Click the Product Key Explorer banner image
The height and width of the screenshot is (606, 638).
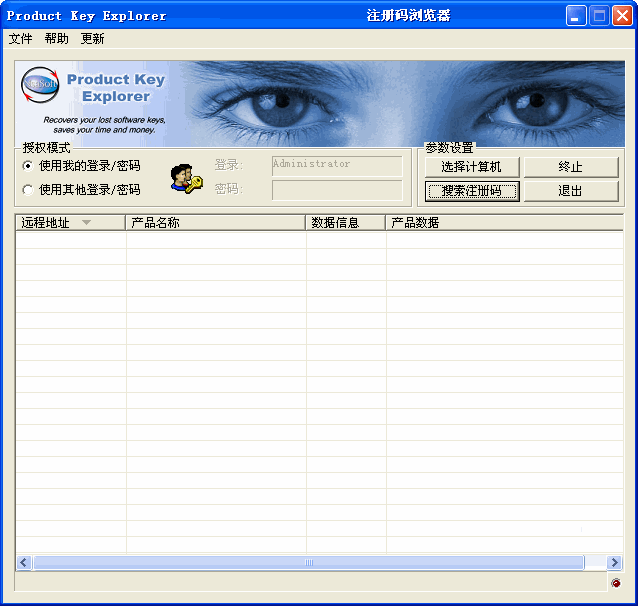[x=319, y=104]
